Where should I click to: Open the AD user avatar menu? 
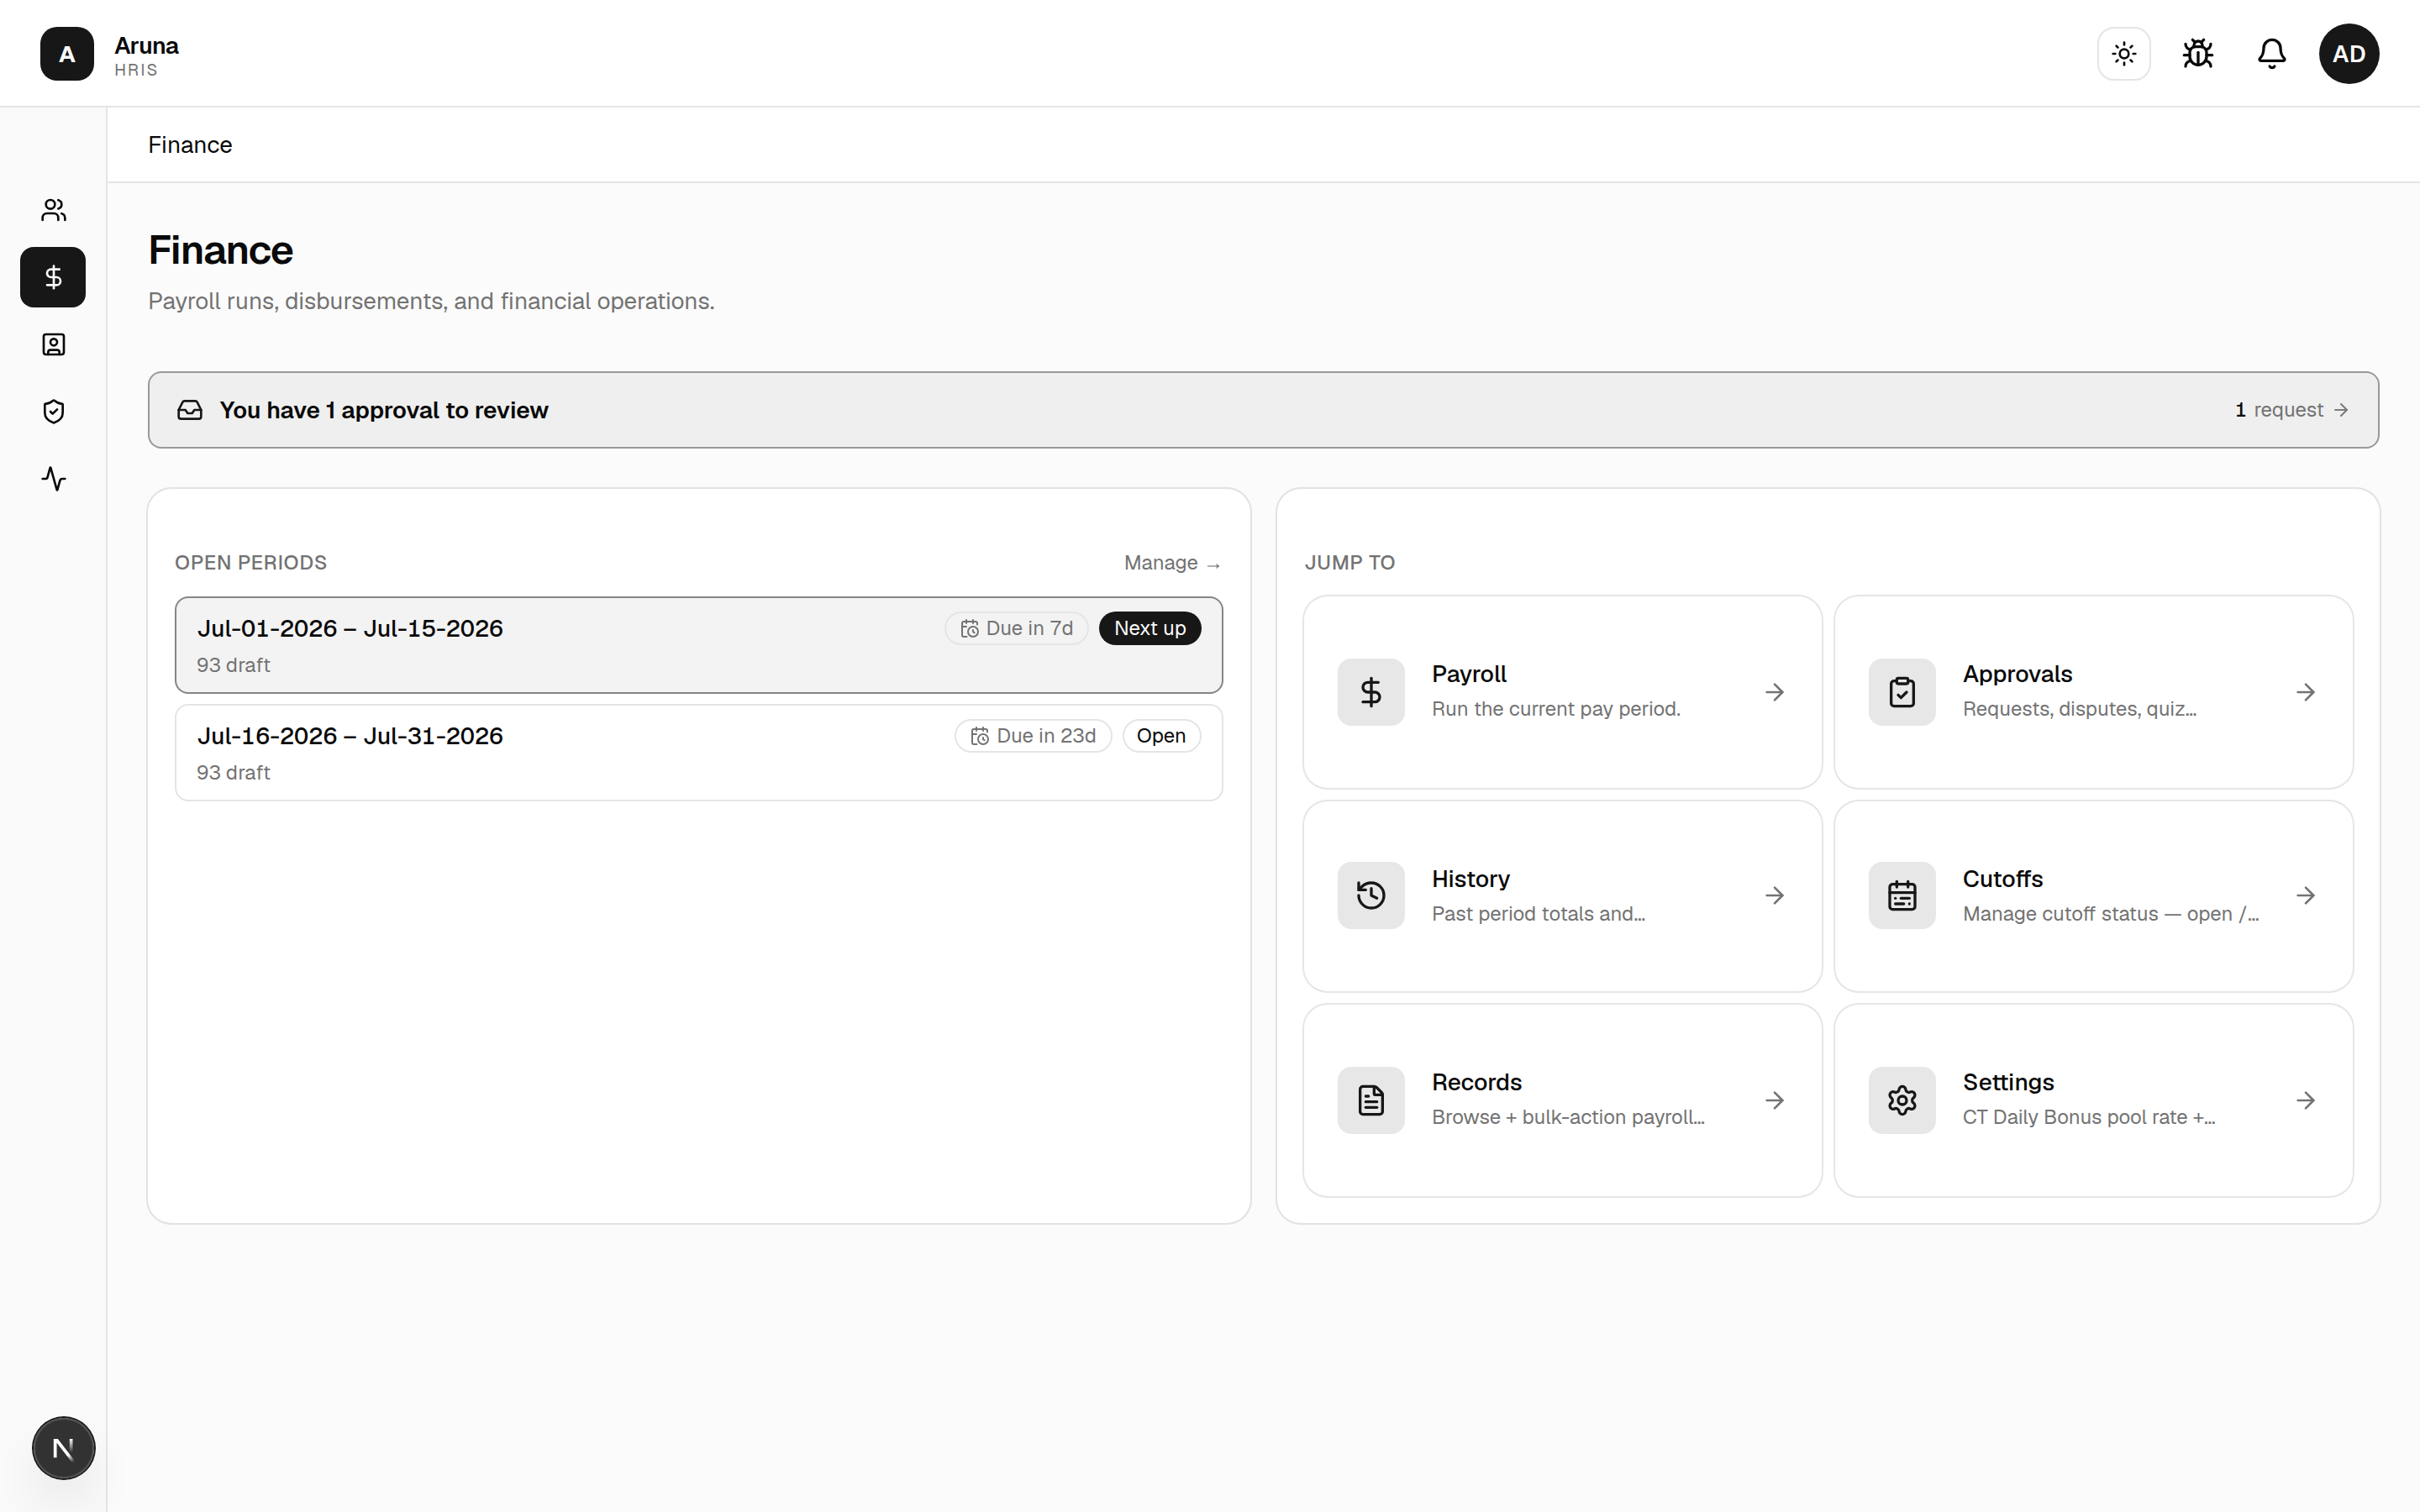coord(2349,54)
